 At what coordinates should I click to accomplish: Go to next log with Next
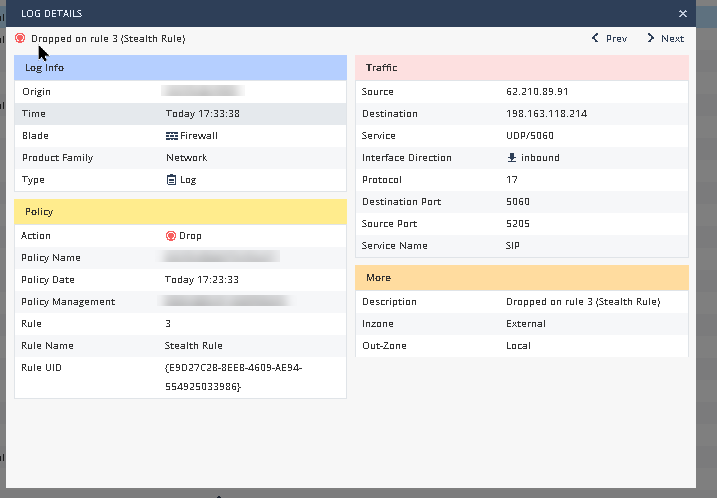pos(665,39)
